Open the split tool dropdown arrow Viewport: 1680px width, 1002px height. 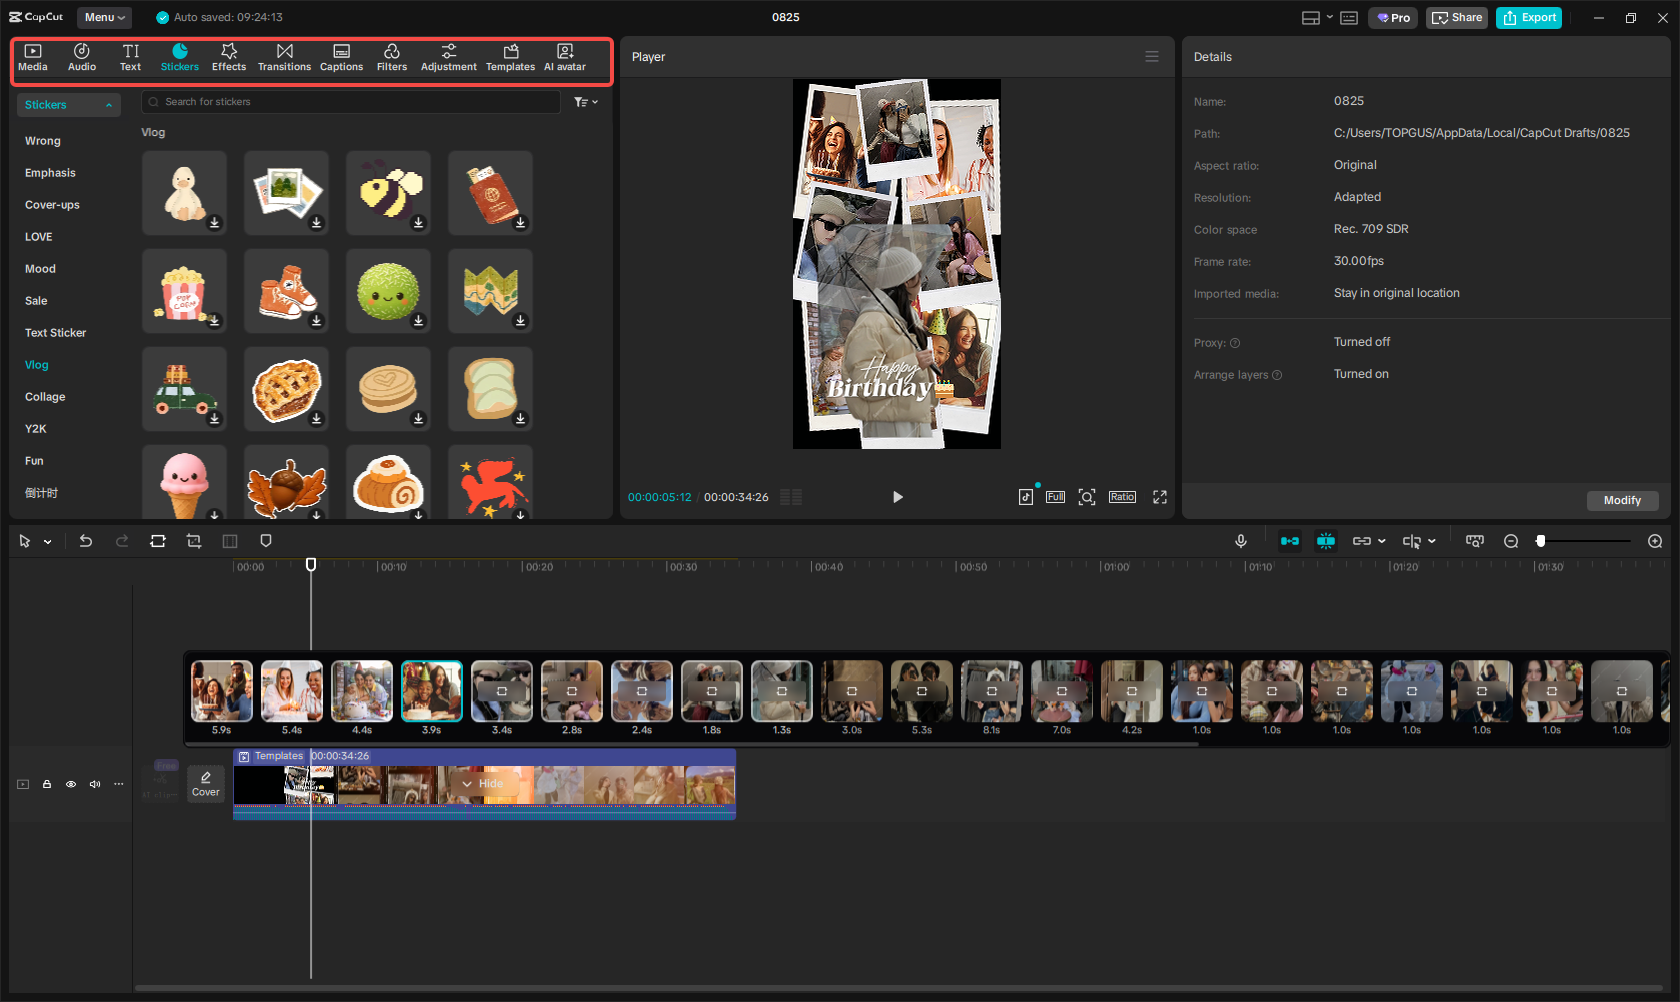(x=1429, y=541)
